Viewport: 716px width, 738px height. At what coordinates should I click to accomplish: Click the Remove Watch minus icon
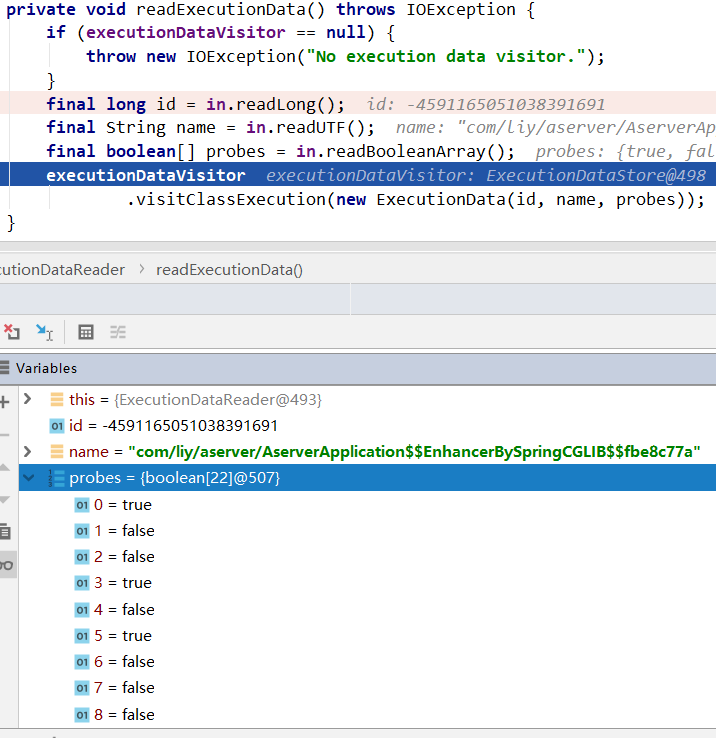[x=5, y=434]
